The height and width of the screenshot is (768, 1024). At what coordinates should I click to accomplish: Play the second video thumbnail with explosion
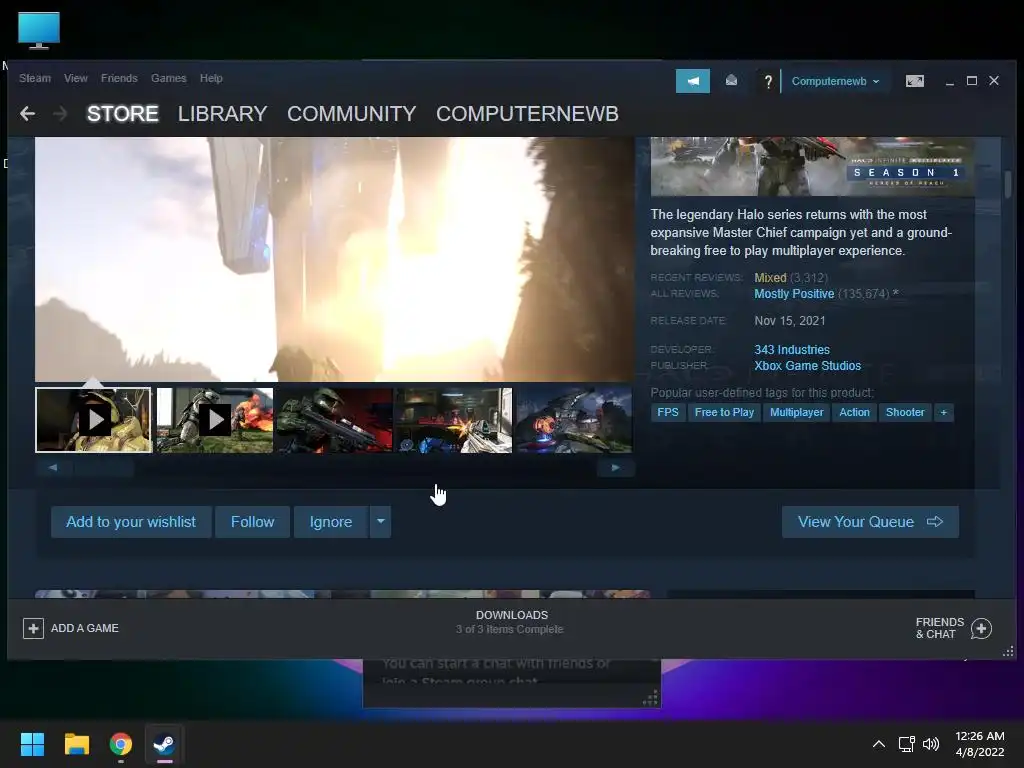coord(214,420)
